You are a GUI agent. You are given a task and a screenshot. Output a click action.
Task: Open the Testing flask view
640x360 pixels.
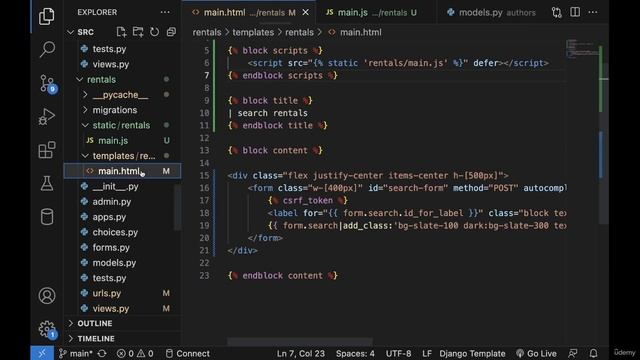(47, 184)
